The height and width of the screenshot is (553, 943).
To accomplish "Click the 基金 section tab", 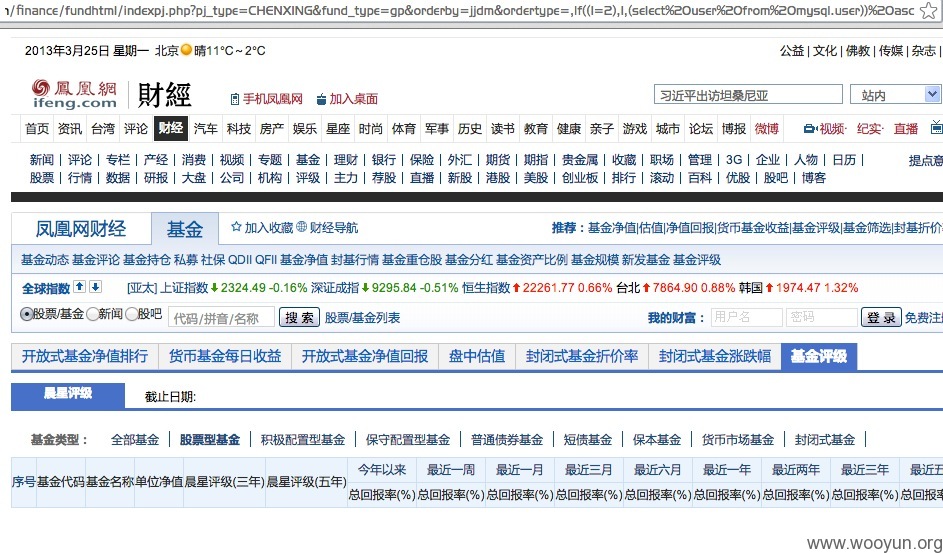I will coord(185,229).
